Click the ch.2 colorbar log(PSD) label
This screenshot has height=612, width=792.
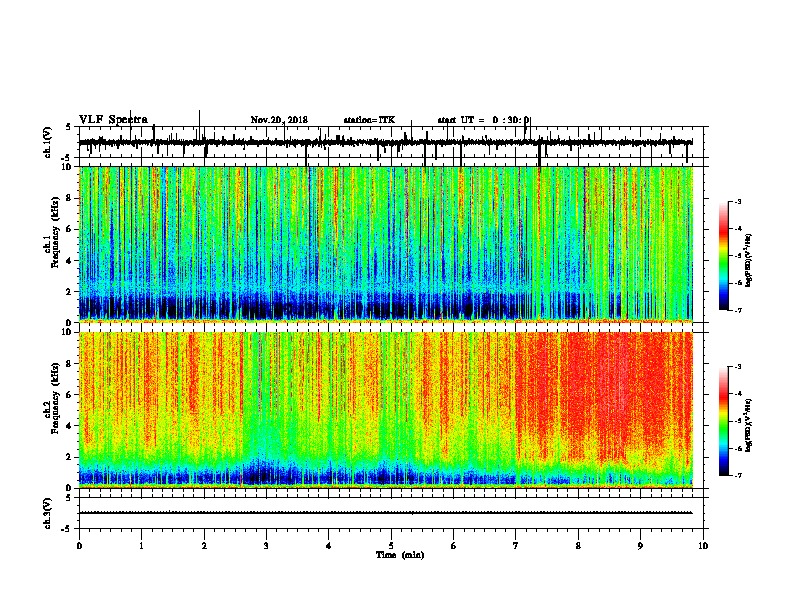coord(748,425)
